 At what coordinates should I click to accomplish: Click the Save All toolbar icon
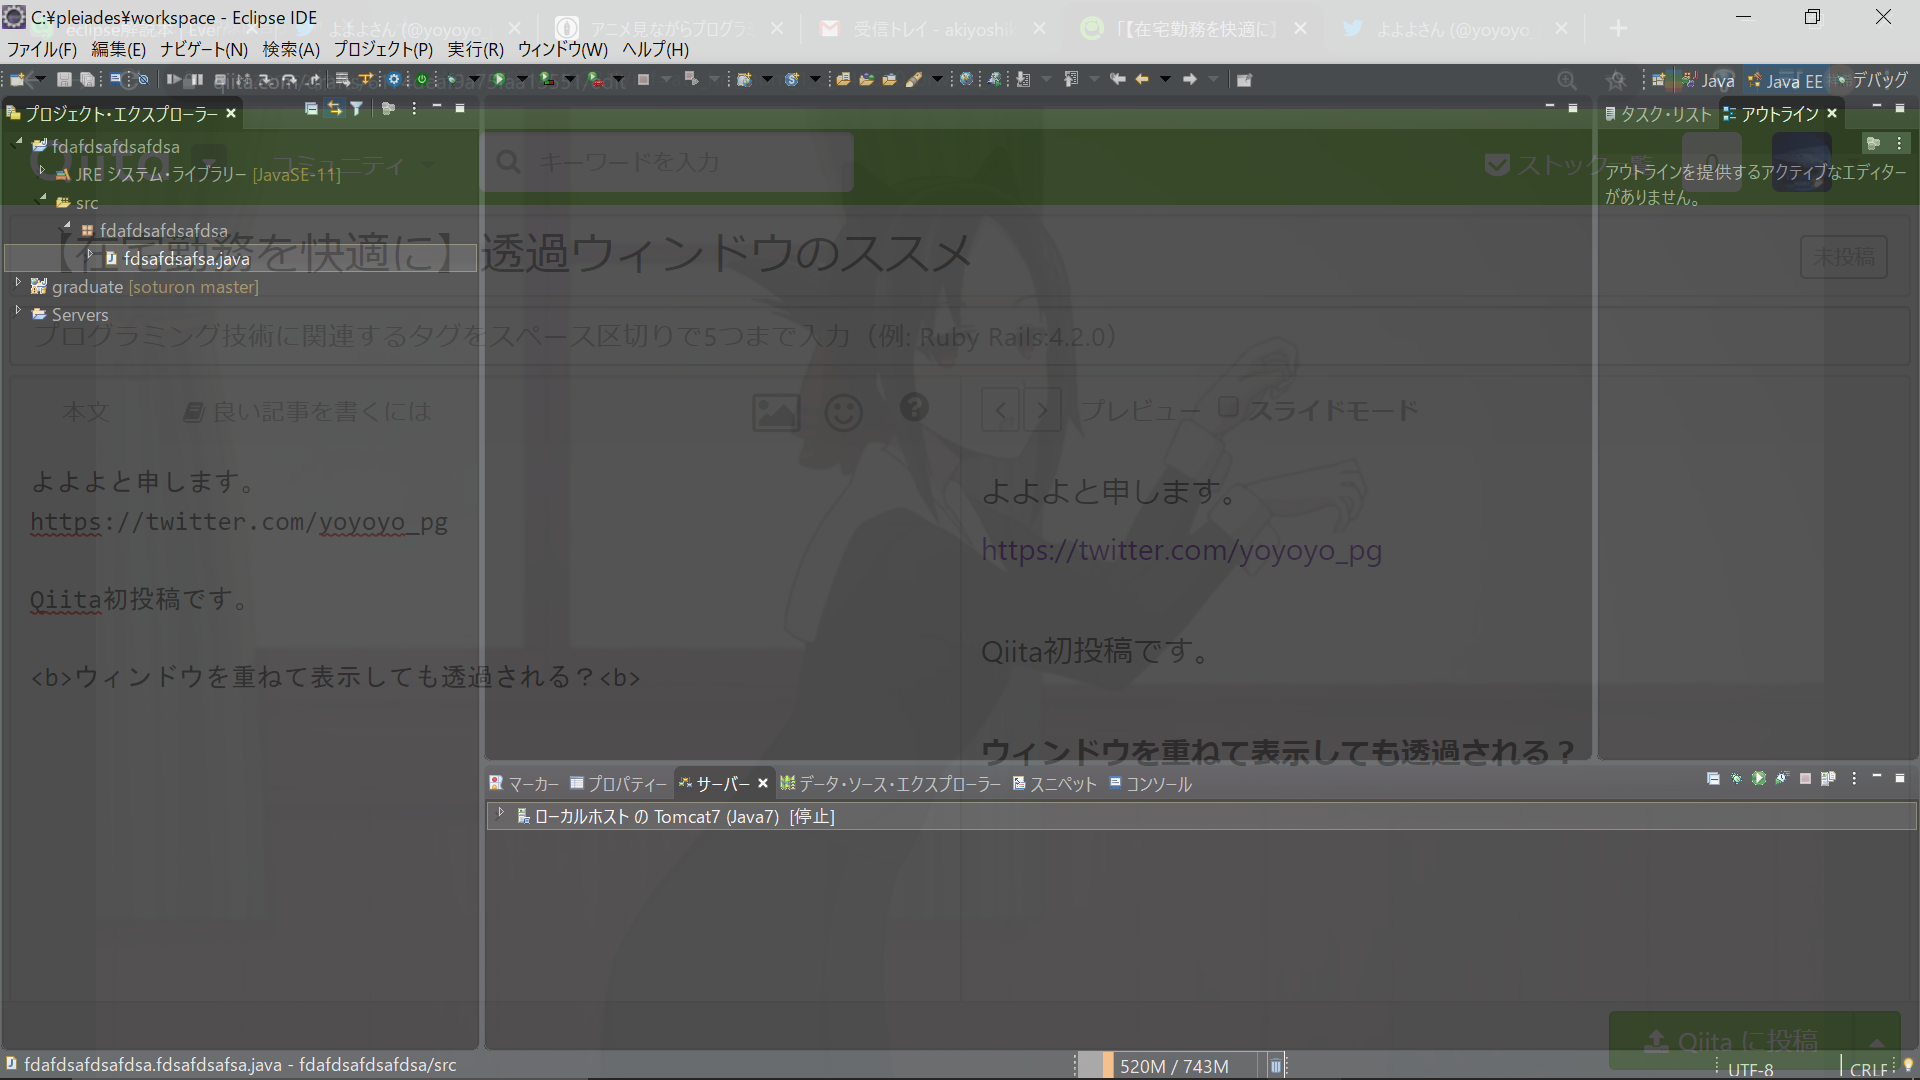[x=88, y=79]
